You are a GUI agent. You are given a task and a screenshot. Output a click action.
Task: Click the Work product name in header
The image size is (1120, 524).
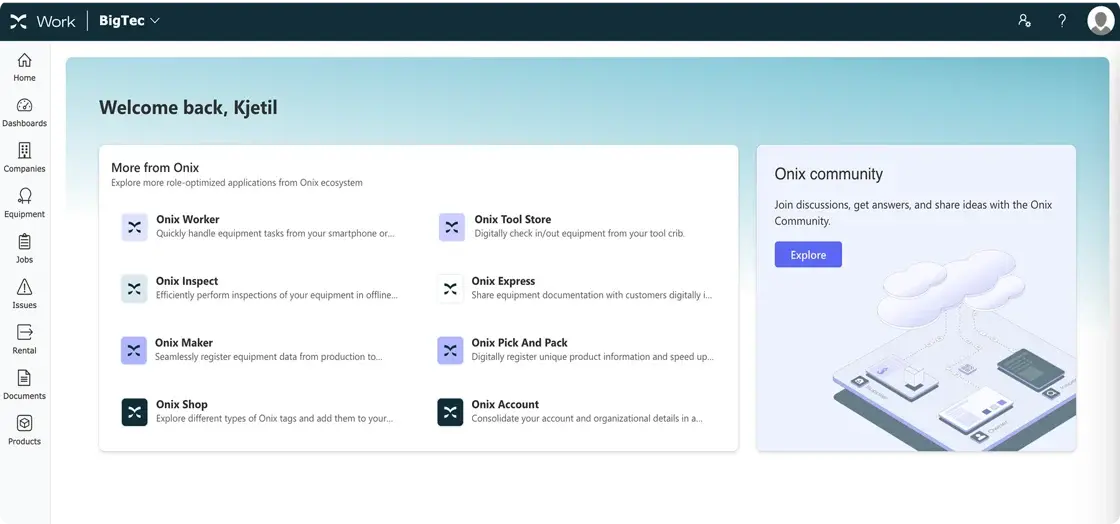click(x=56, y=21)
